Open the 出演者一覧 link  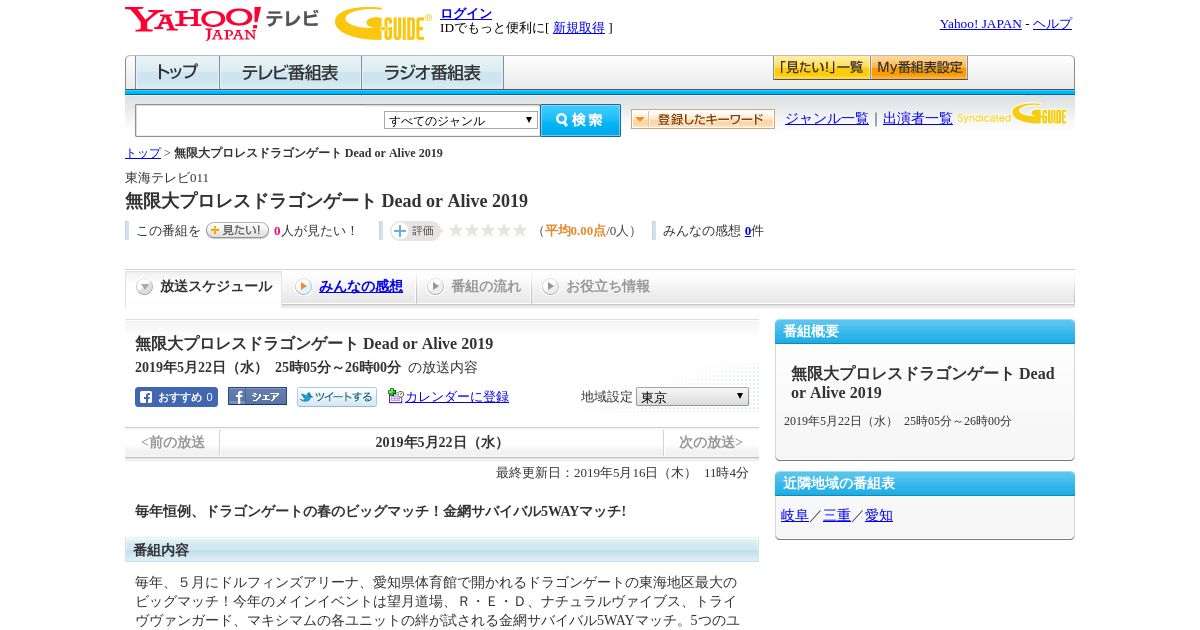(918, 119)
